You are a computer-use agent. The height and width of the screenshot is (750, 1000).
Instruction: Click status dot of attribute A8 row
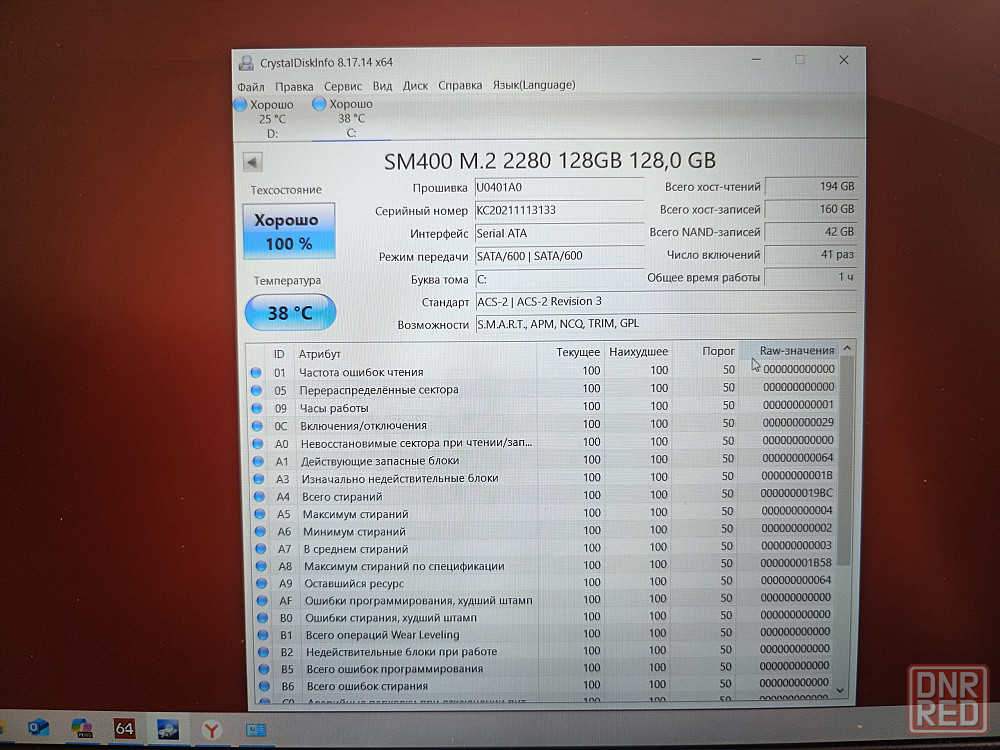click(261, 566)
